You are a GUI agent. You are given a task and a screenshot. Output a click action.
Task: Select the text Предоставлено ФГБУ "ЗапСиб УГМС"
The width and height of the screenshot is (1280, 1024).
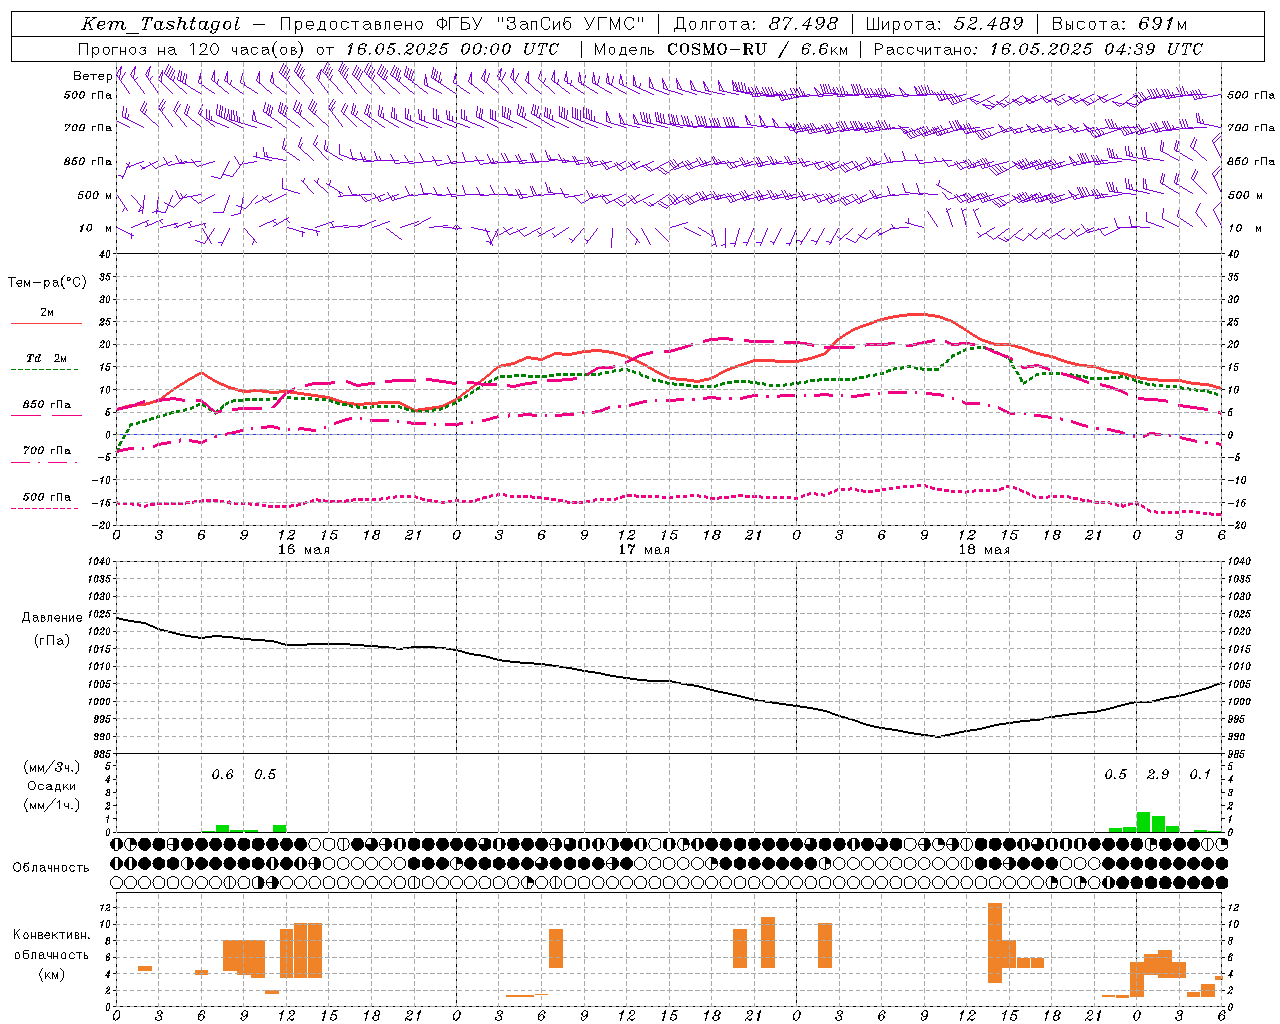click(x=462, y=24)
